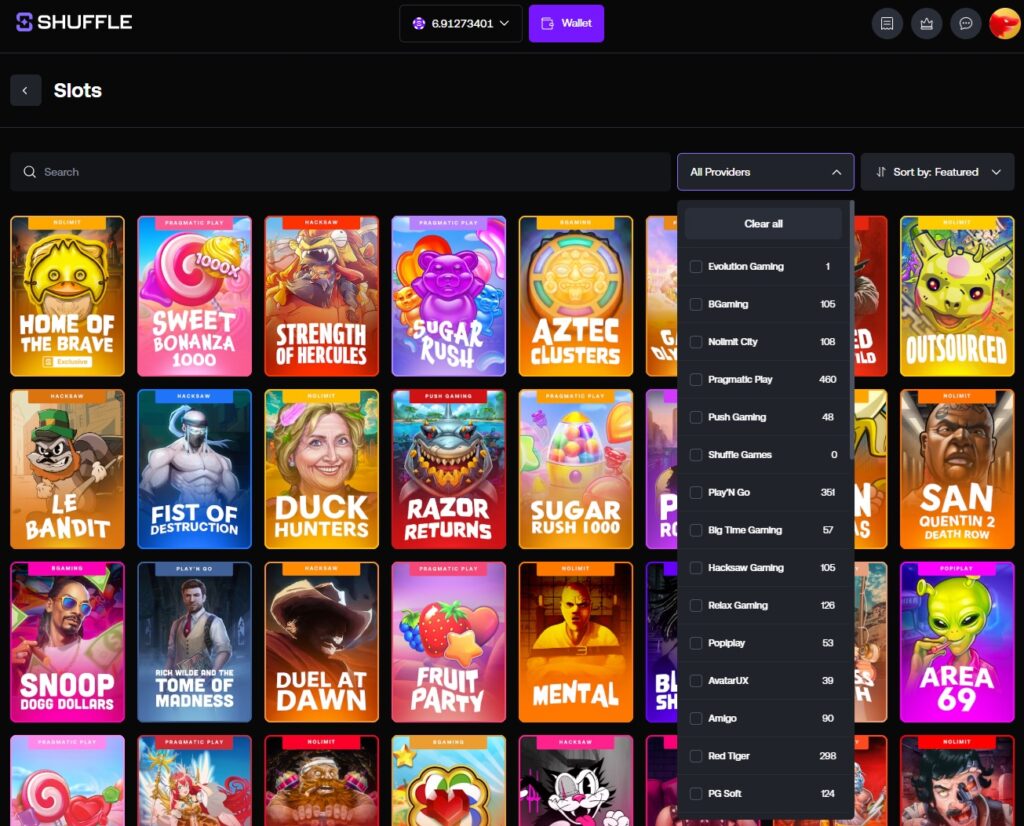Check the PG Soft checkbox
Screen dimensions: 1024x826
point(696,793)
